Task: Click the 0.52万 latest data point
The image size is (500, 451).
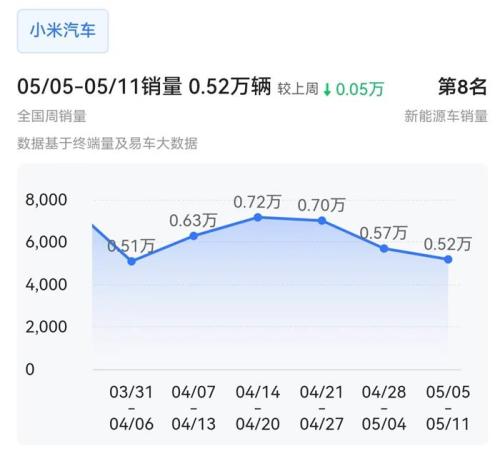Action: [448, 259]
